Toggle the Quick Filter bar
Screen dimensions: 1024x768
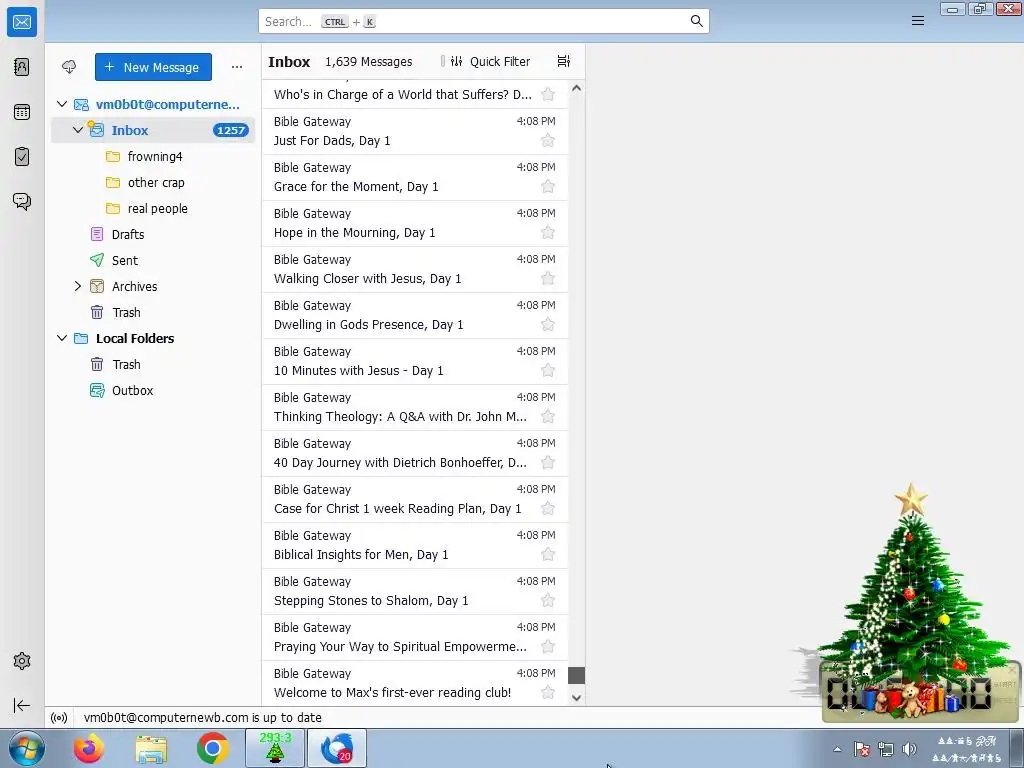(x=490, y=61)
